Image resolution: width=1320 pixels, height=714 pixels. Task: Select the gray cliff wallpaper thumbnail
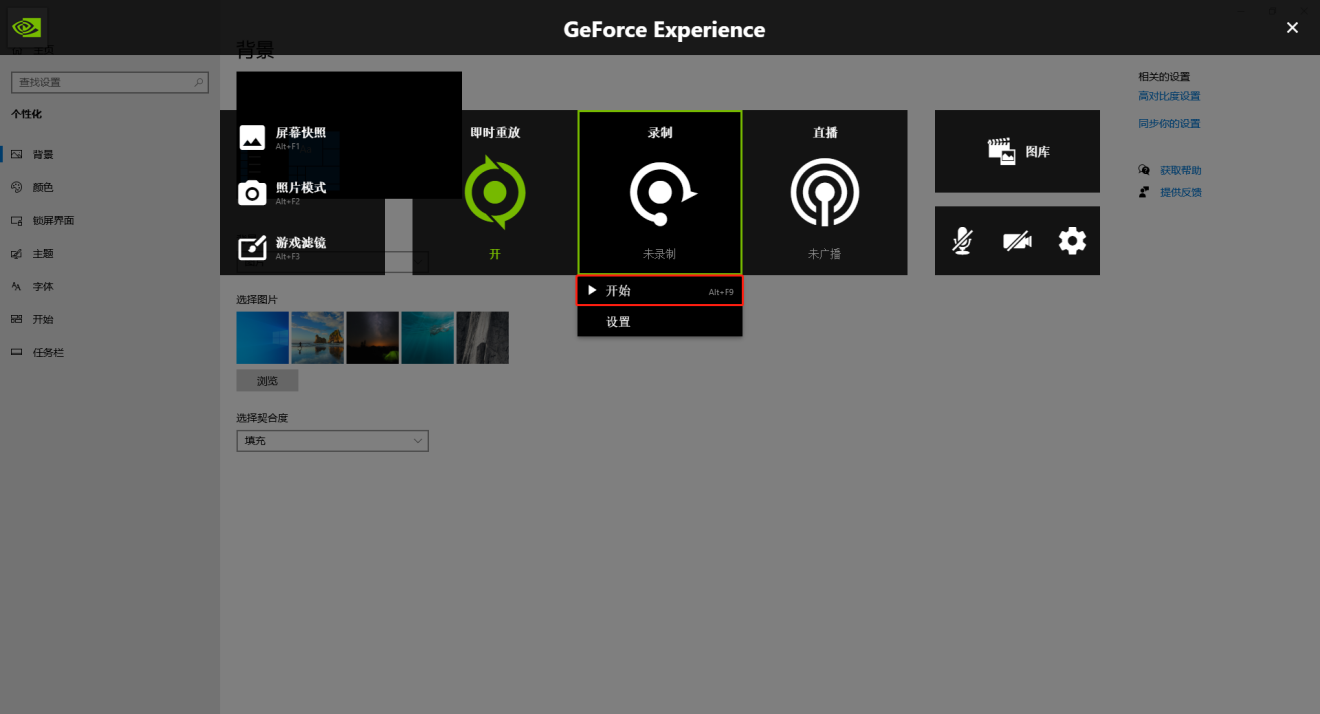[x=483, y=337]
